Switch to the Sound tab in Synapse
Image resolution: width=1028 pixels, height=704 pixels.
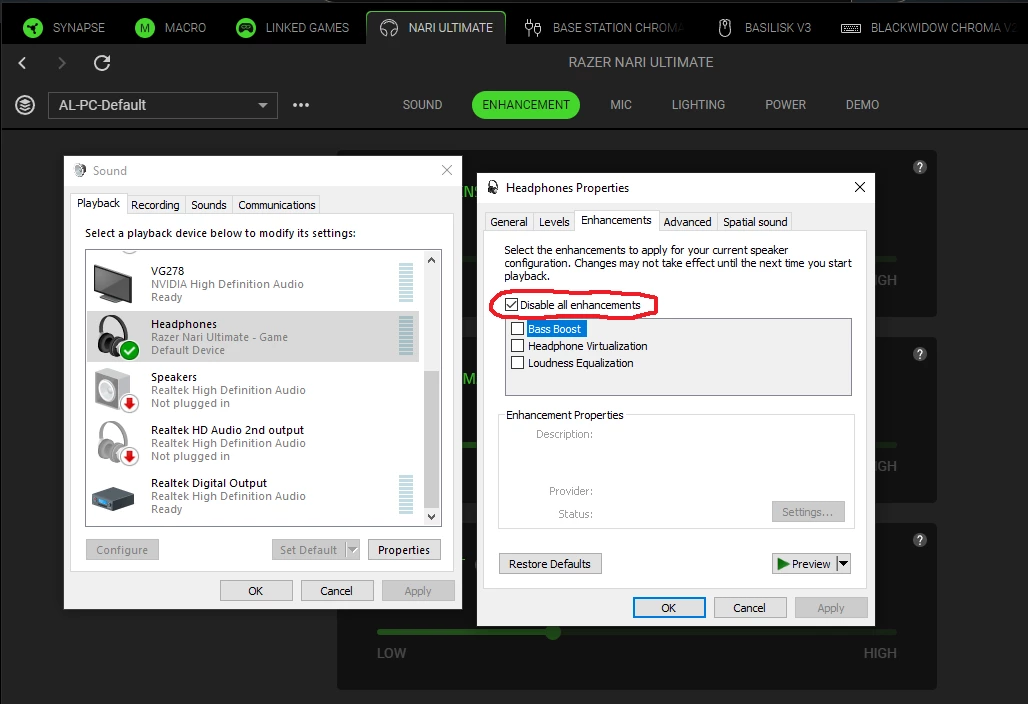pos(422,105)
